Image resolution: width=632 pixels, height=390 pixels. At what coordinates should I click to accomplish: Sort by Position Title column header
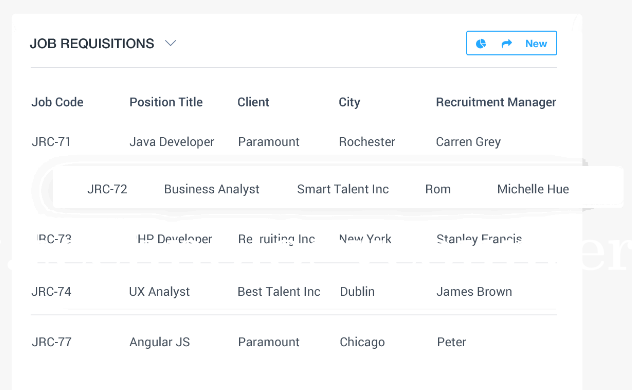[166, 102]
